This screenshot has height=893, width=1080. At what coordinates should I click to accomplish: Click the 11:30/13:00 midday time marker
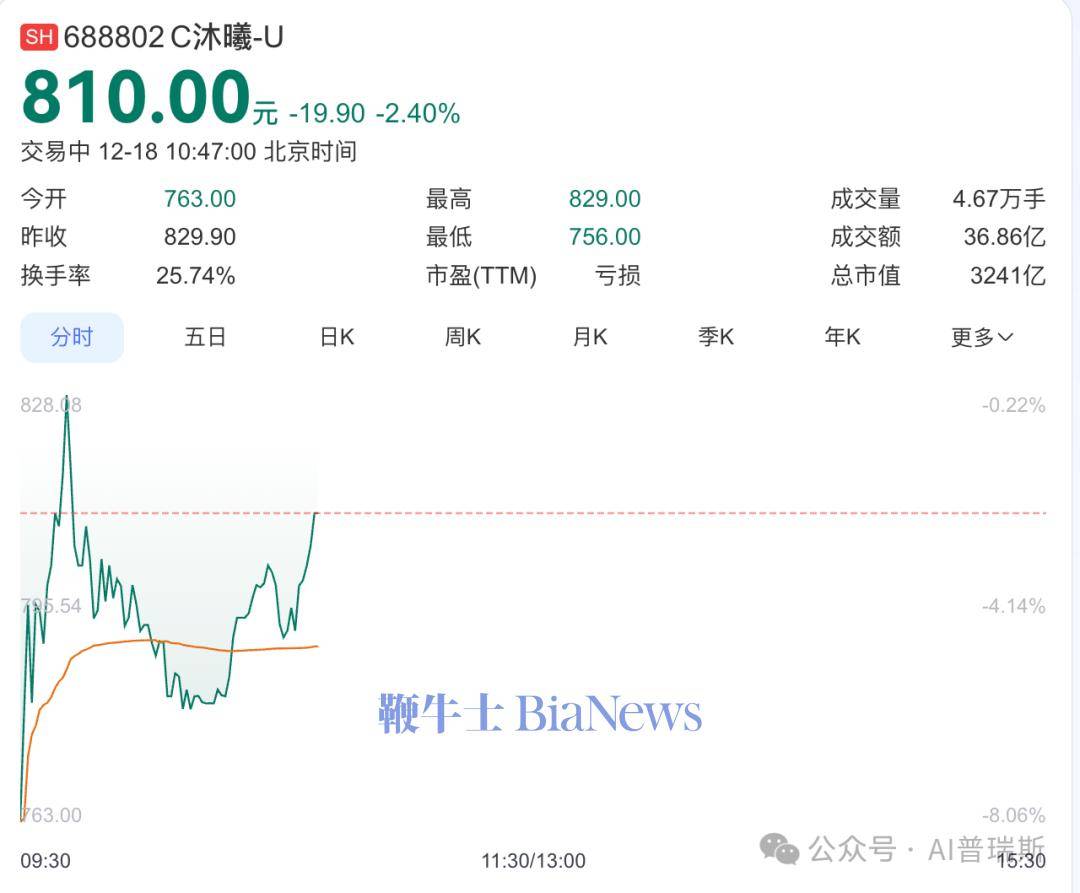click(x=533, y=860)
